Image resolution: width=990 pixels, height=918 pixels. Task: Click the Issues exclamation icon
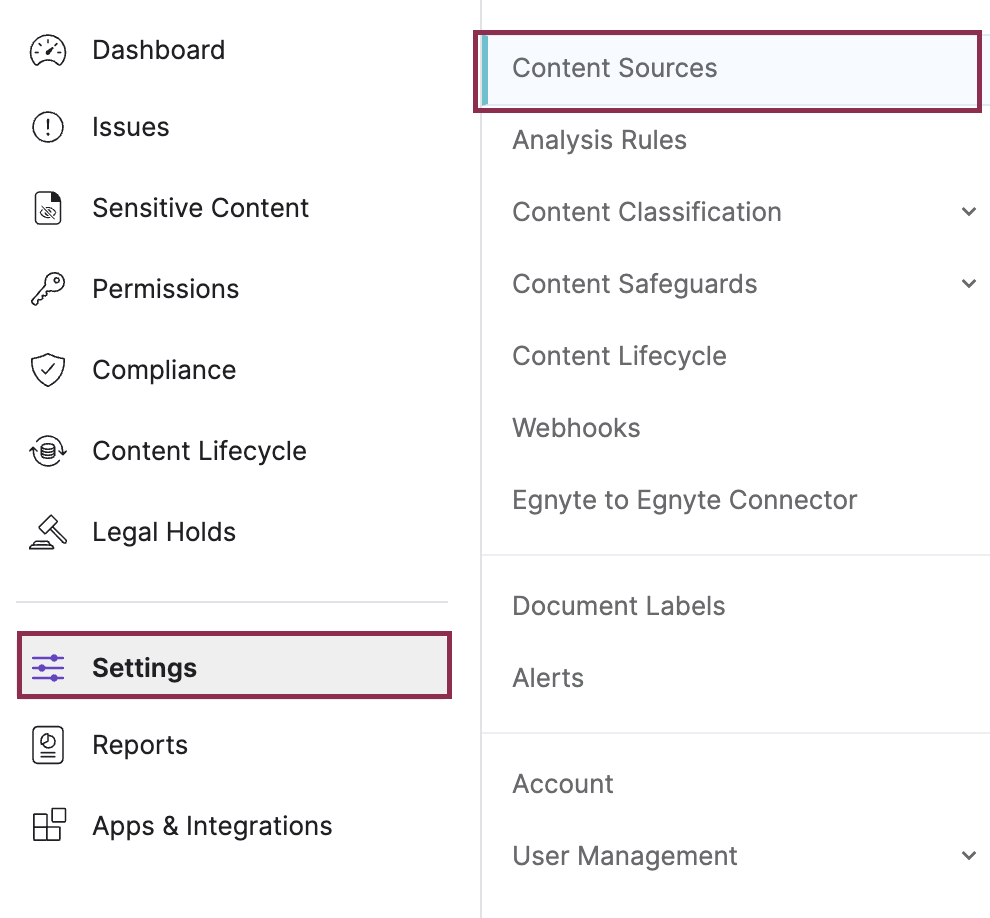tap(48, 128)
